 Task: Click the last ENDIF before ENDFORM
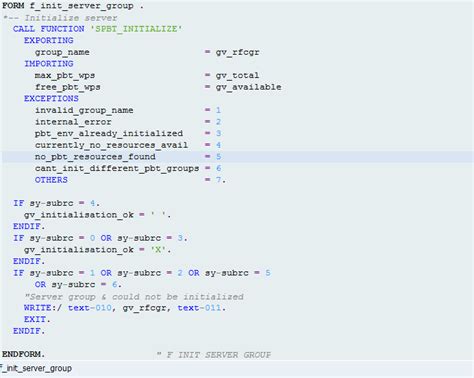click(x=29, y=331)
